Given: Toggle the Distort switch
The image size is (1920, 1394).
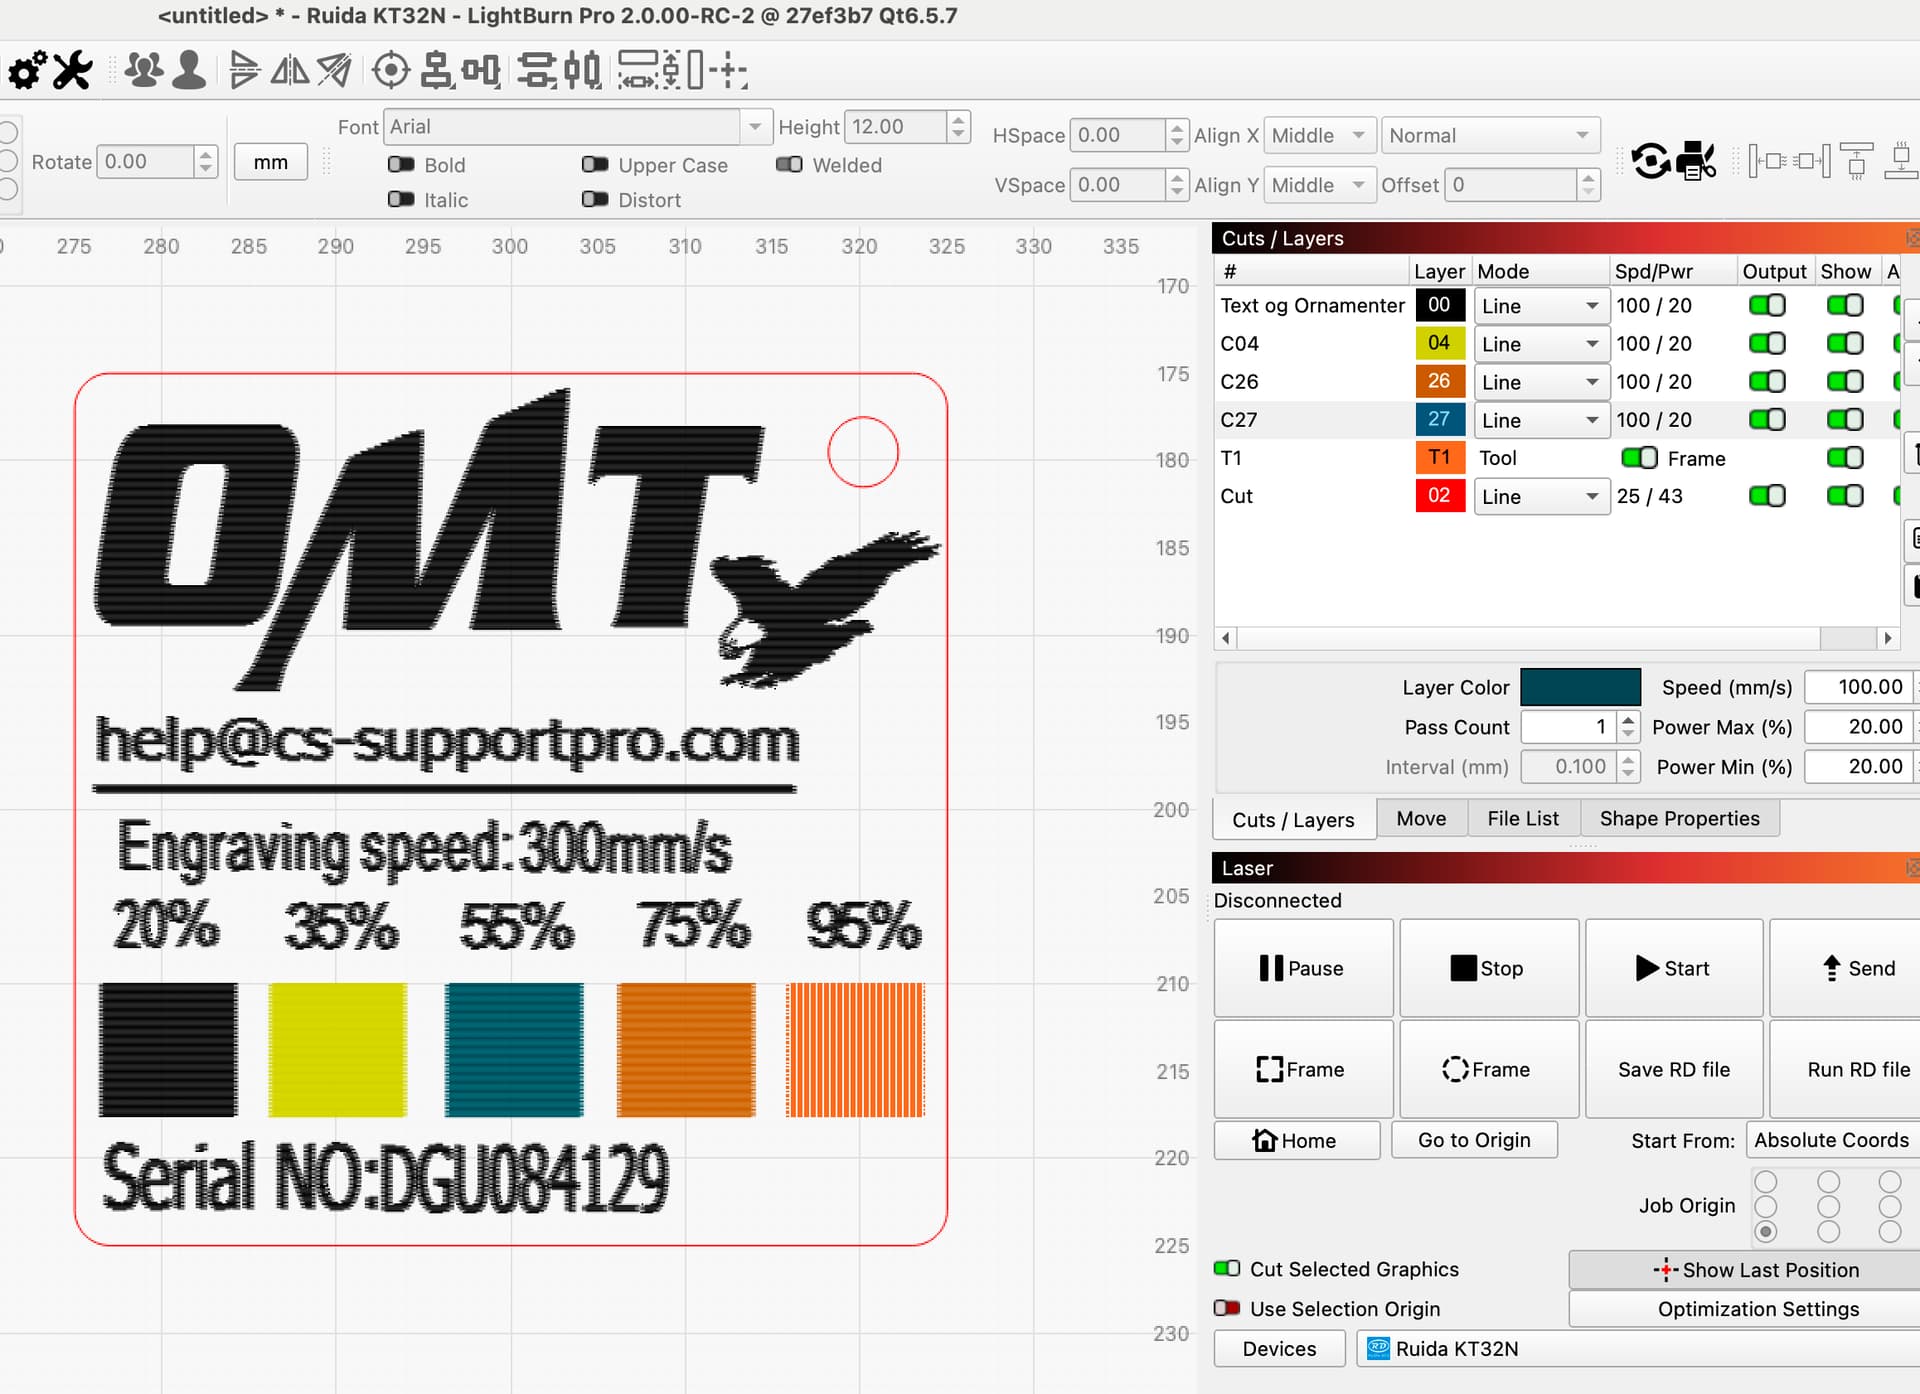Looking at the screenshot, I should (x=595, y=199).
